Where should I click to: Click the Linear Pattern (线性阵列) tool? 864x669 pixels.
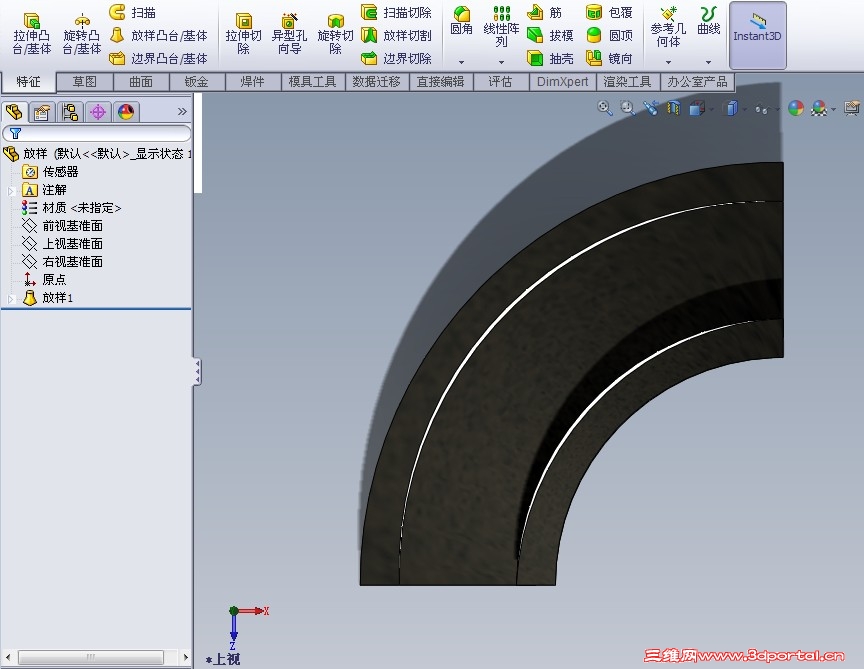(x=501, y=26)
